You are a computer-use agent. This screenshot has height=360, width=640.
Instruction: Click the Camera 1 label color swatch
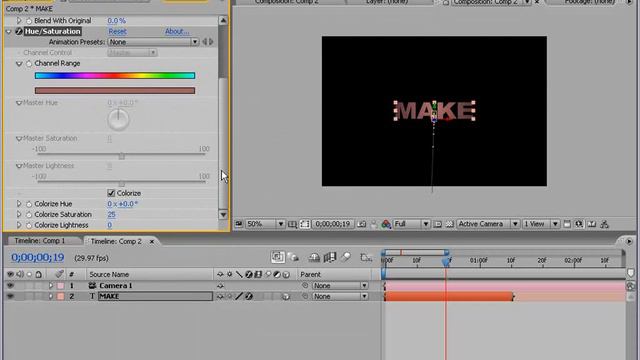tap(60, 286)
